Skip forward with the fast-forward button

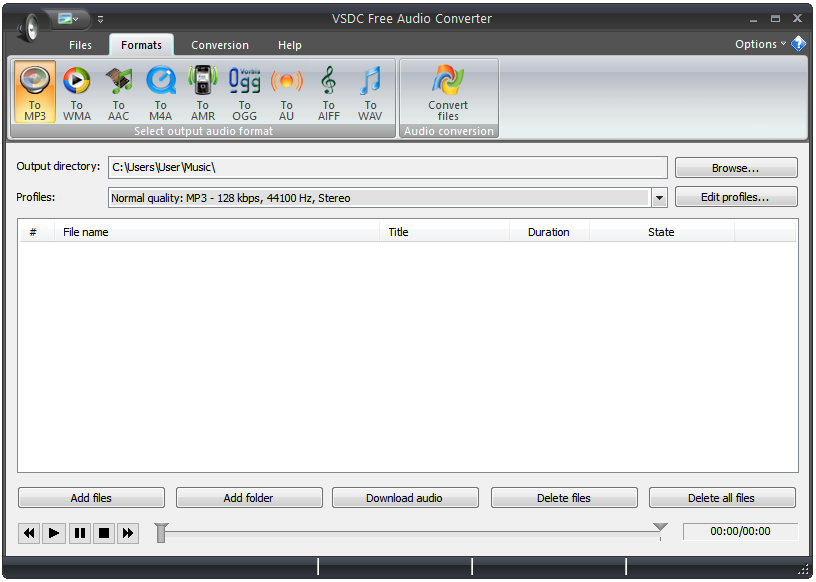[128, 533]
